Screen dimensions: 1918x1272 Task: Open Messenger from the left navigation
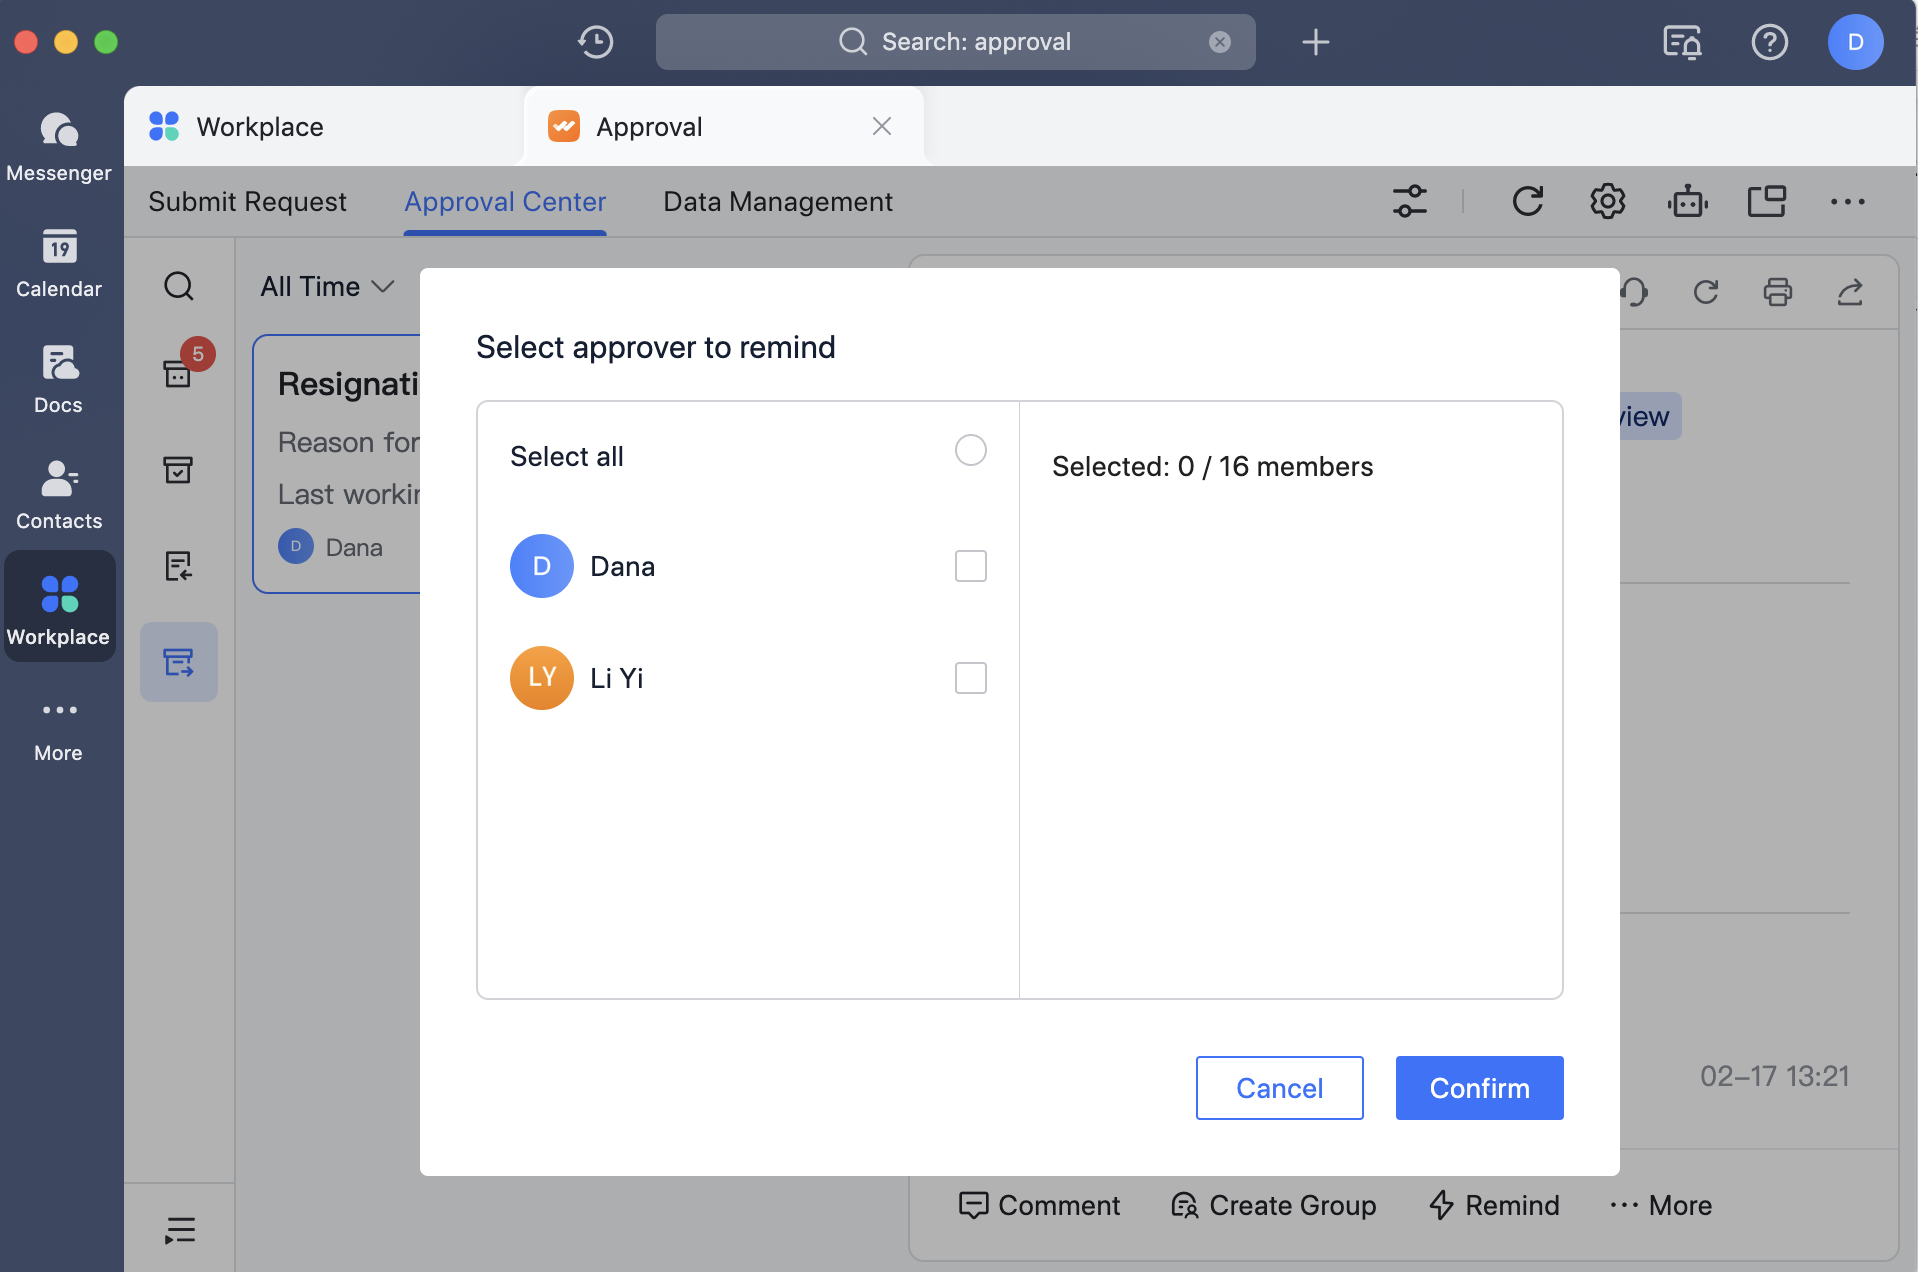pos(59,146)
